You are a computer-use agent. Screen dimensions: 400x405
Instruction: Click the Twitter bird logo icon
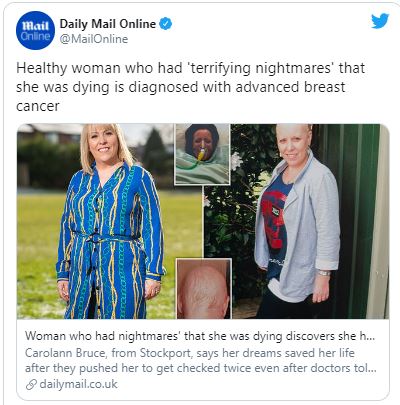point(380,21)
